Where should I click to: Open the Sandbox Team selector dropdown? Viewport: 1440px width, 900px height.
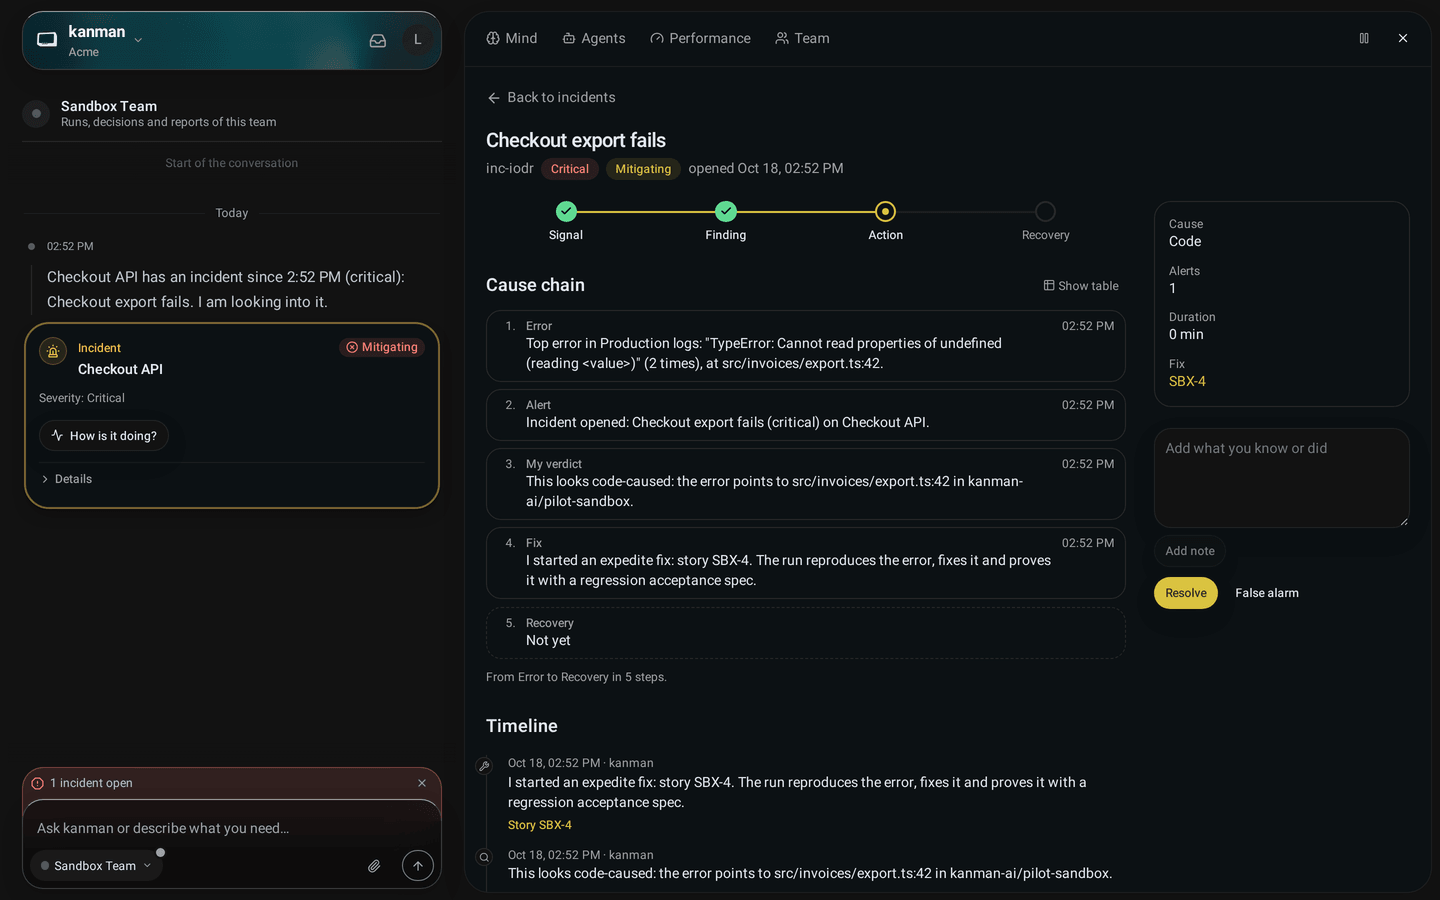(x=96, y=866)
